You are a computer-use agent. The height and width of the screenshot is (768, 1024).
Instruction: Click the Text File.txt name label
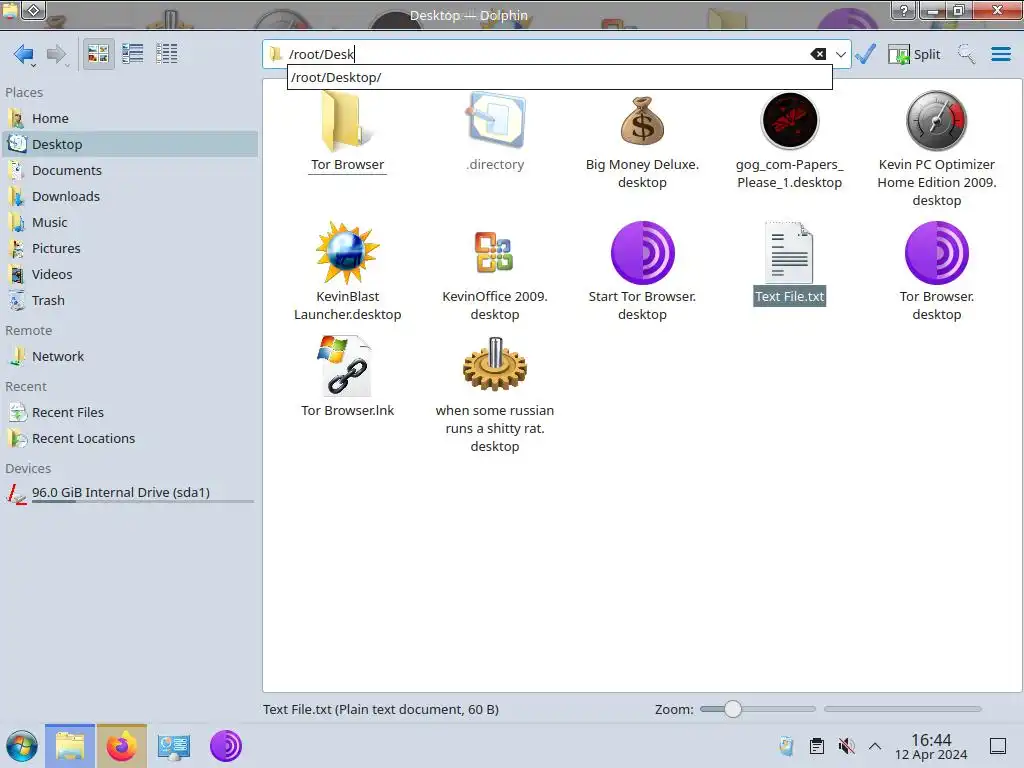coord(790,296)
